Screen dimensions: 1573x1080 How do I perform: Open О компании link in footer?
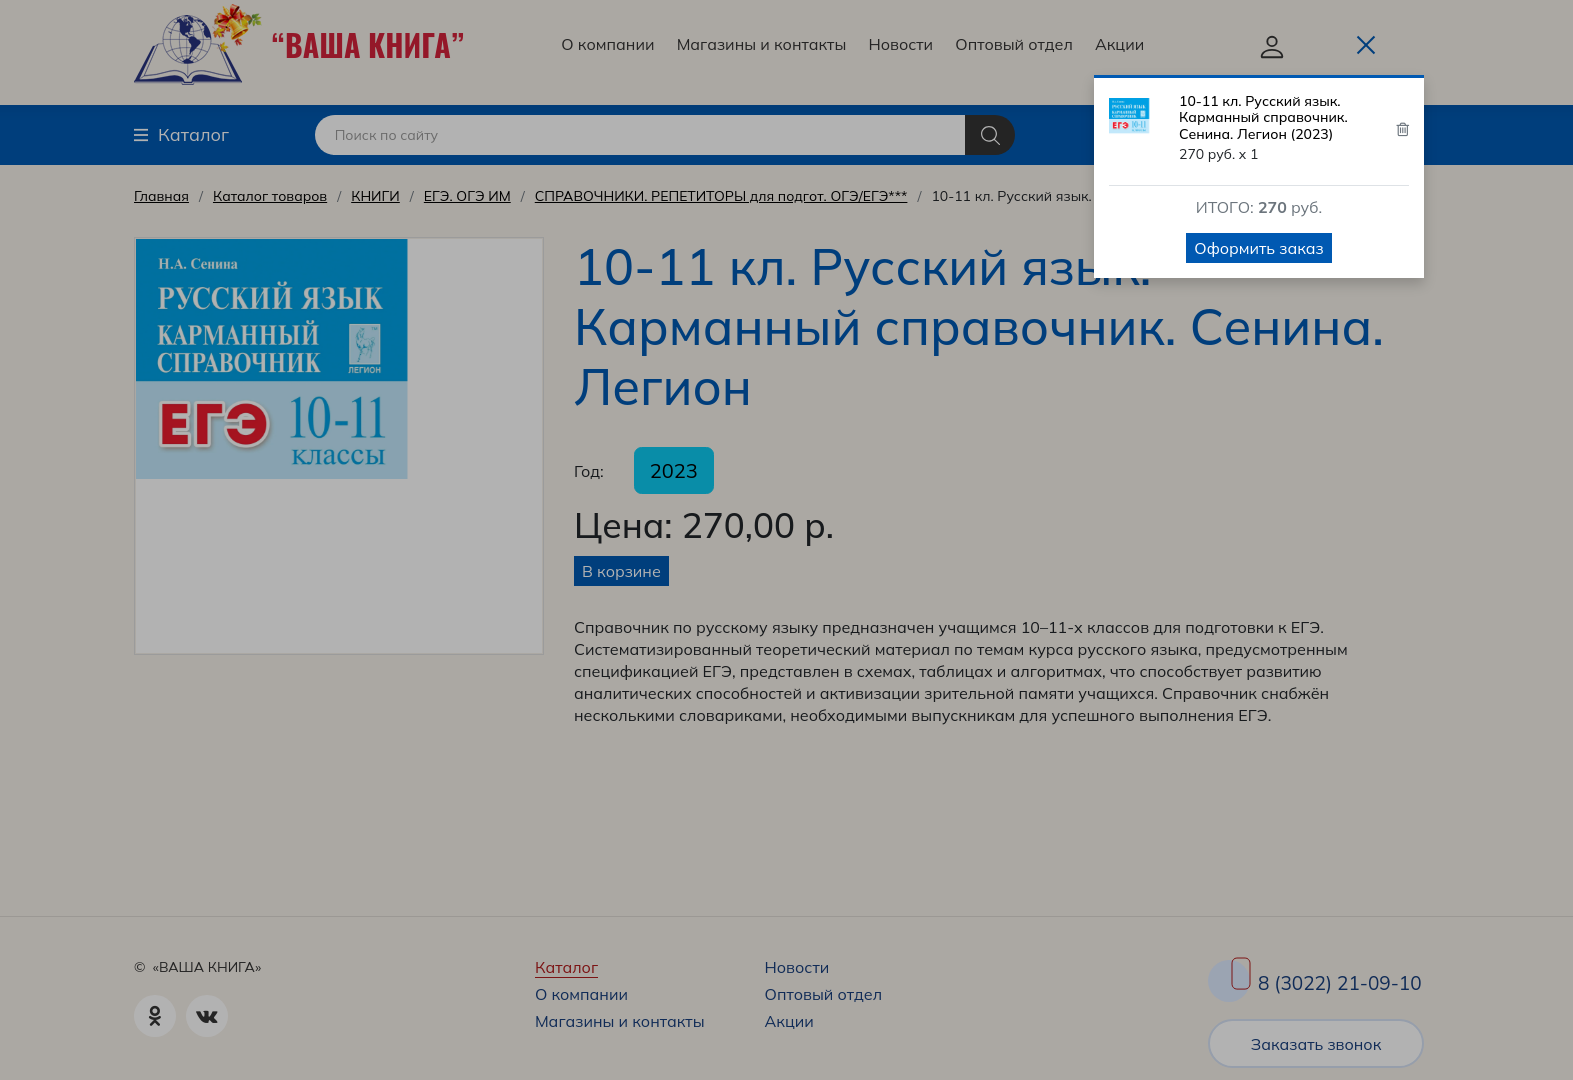coord(581,994)
